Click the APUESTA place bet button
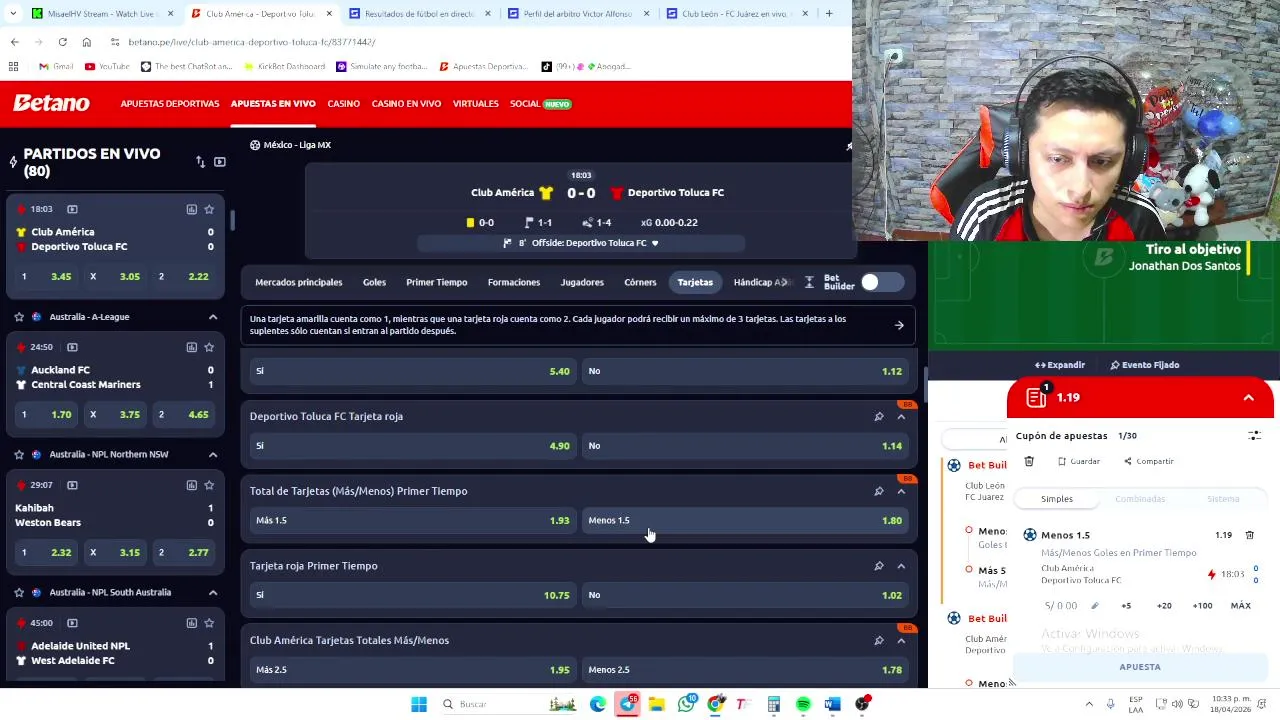This screenshot has height=720, width=1280. [1140, 667]
